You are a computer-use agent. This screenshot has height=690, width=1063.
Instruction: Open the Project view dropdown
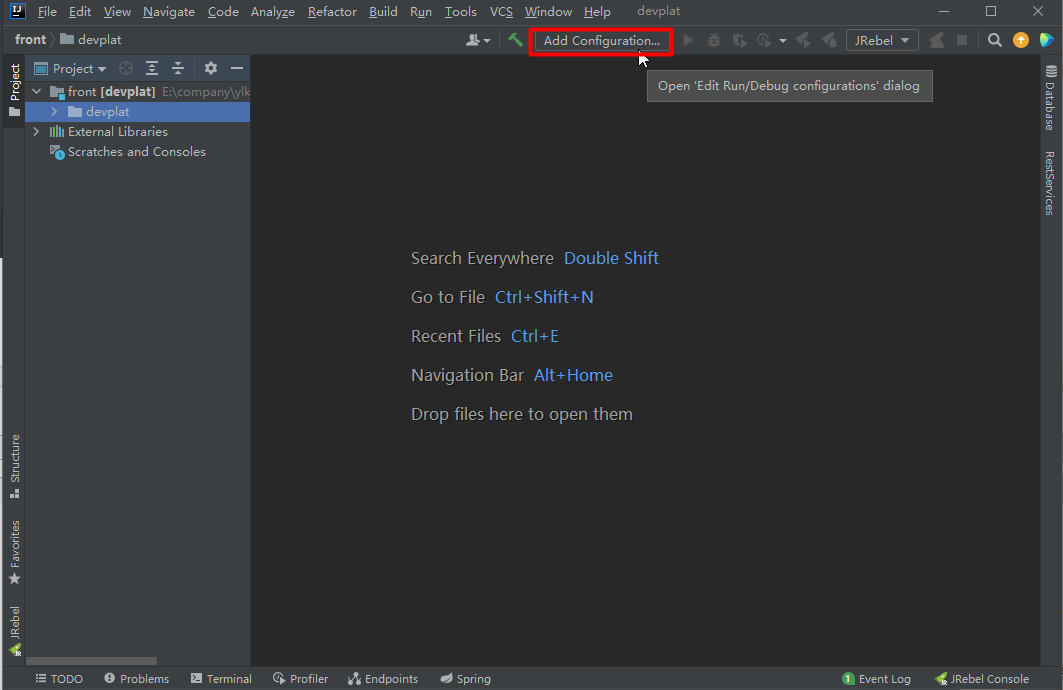(71, 68)
